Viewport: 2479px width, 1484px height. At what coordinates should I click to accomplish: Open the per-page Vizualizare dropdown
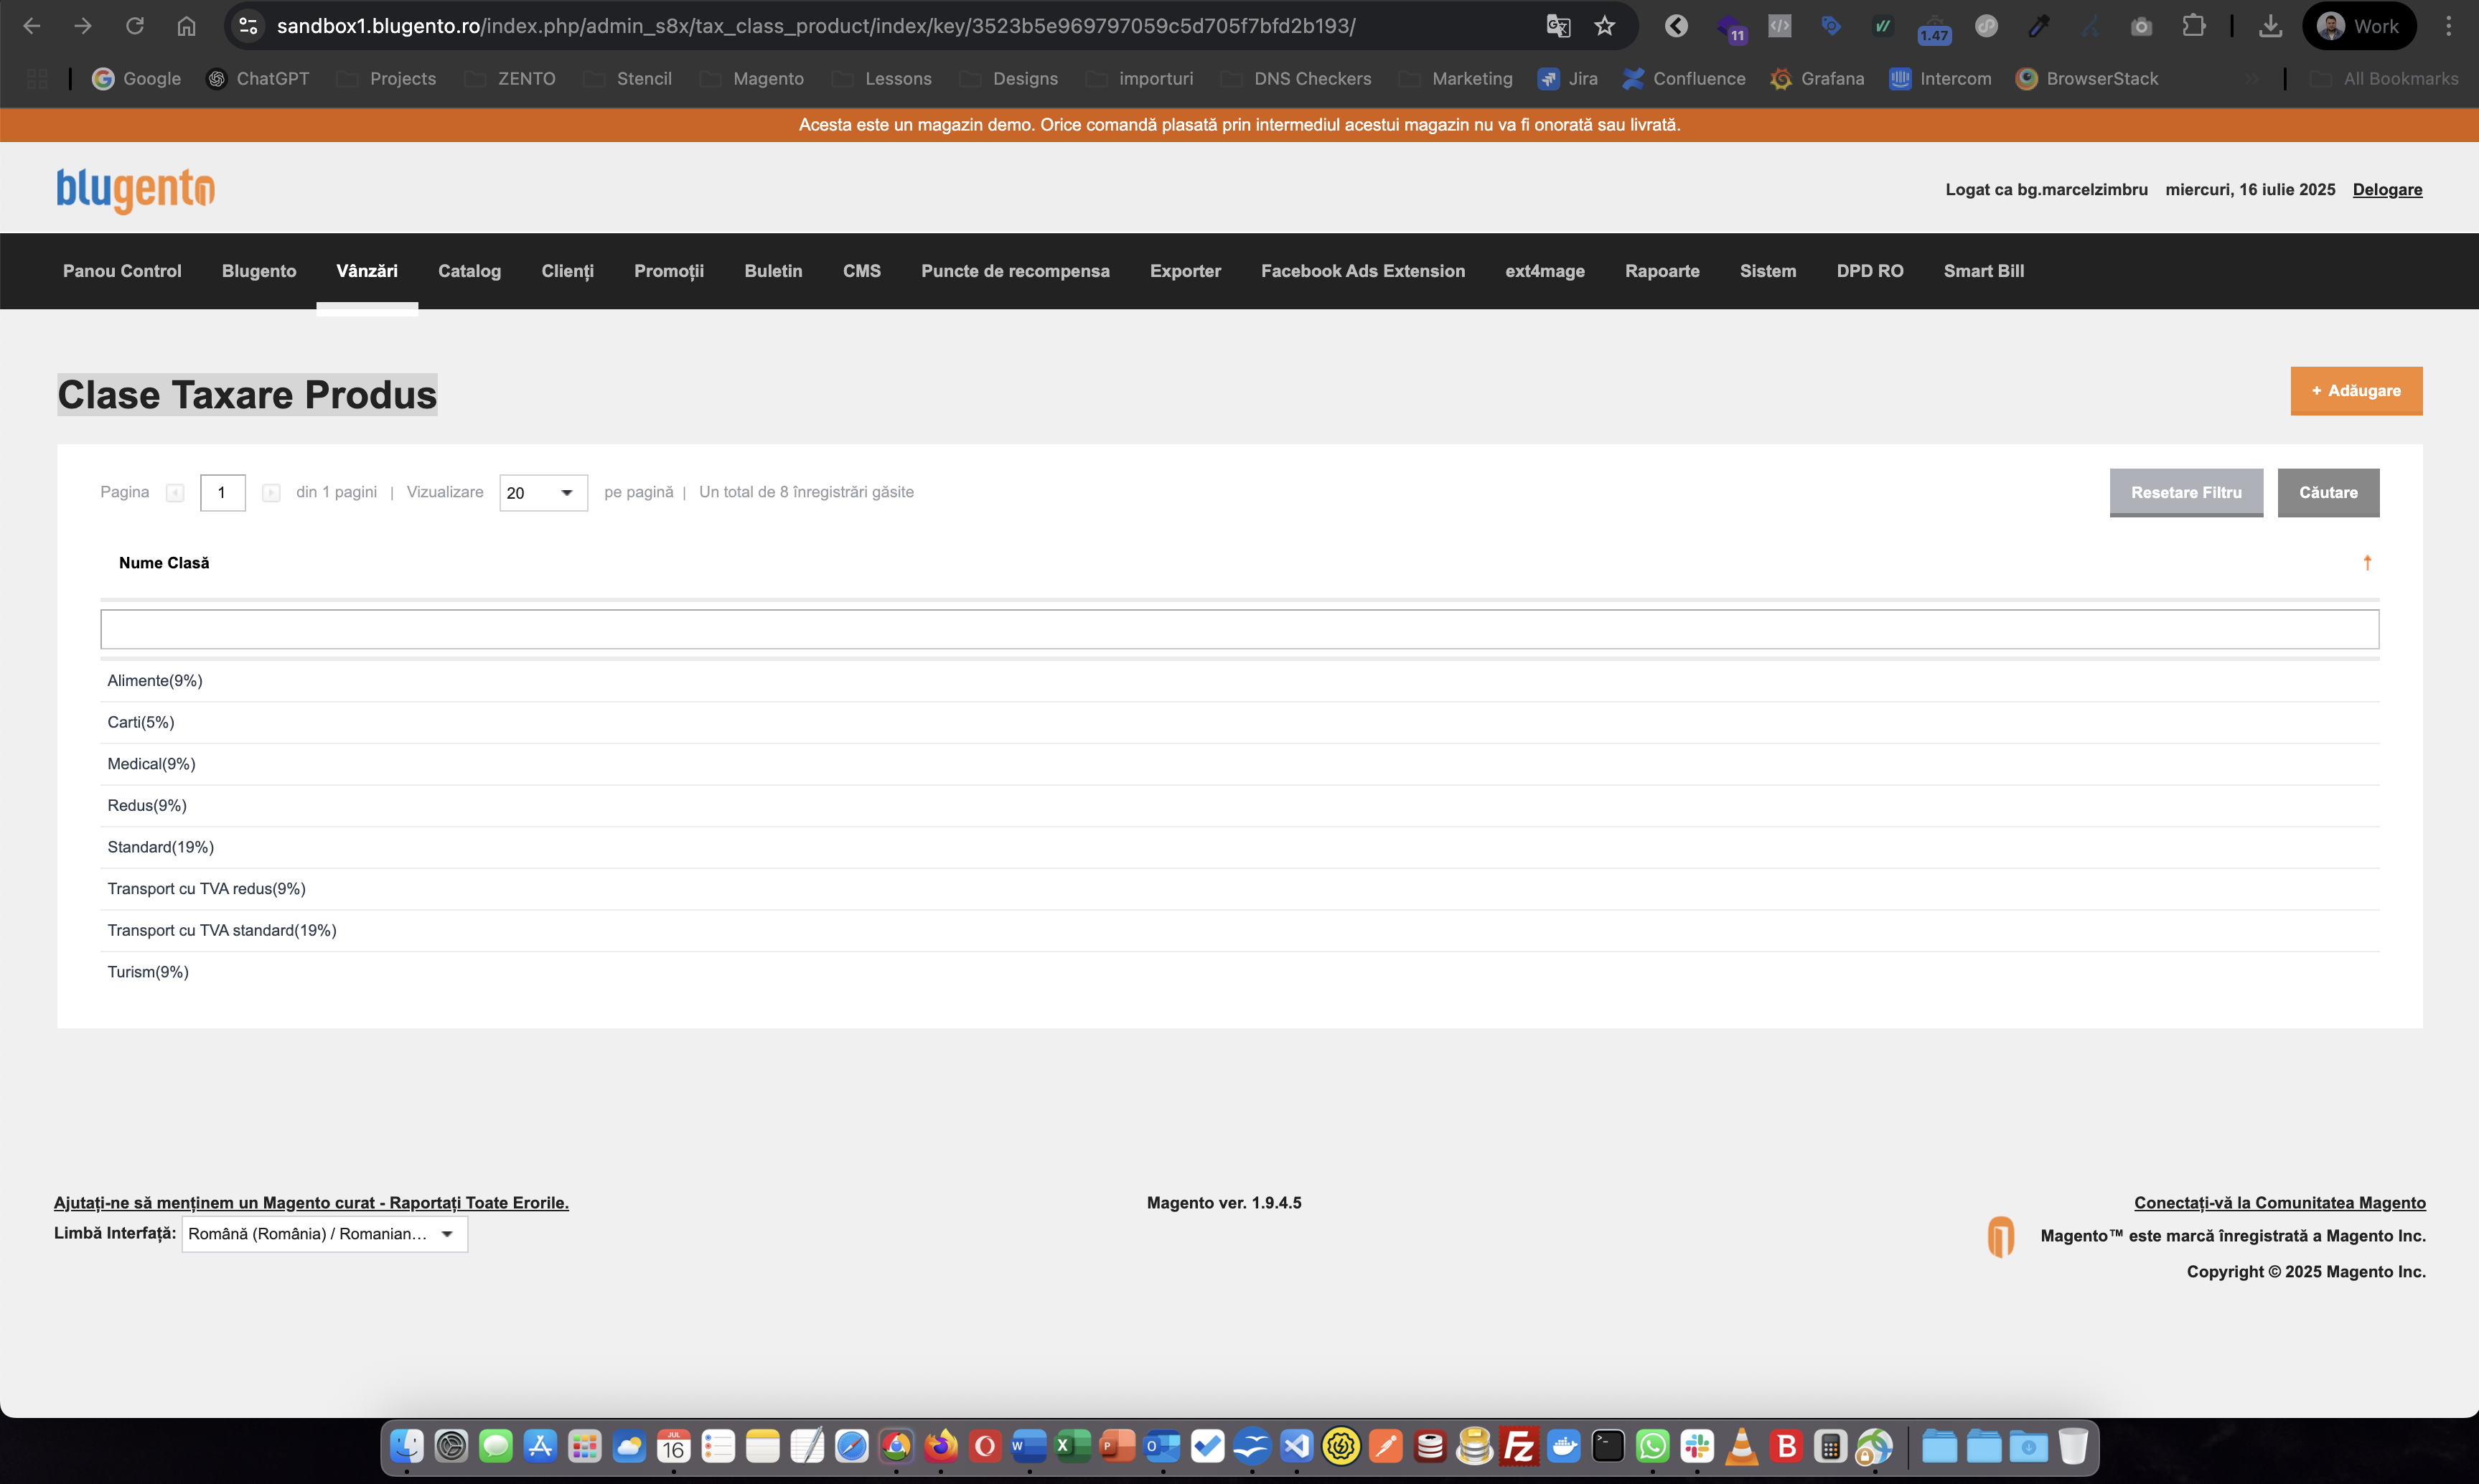pyautogui.click(x=543, y=493)
